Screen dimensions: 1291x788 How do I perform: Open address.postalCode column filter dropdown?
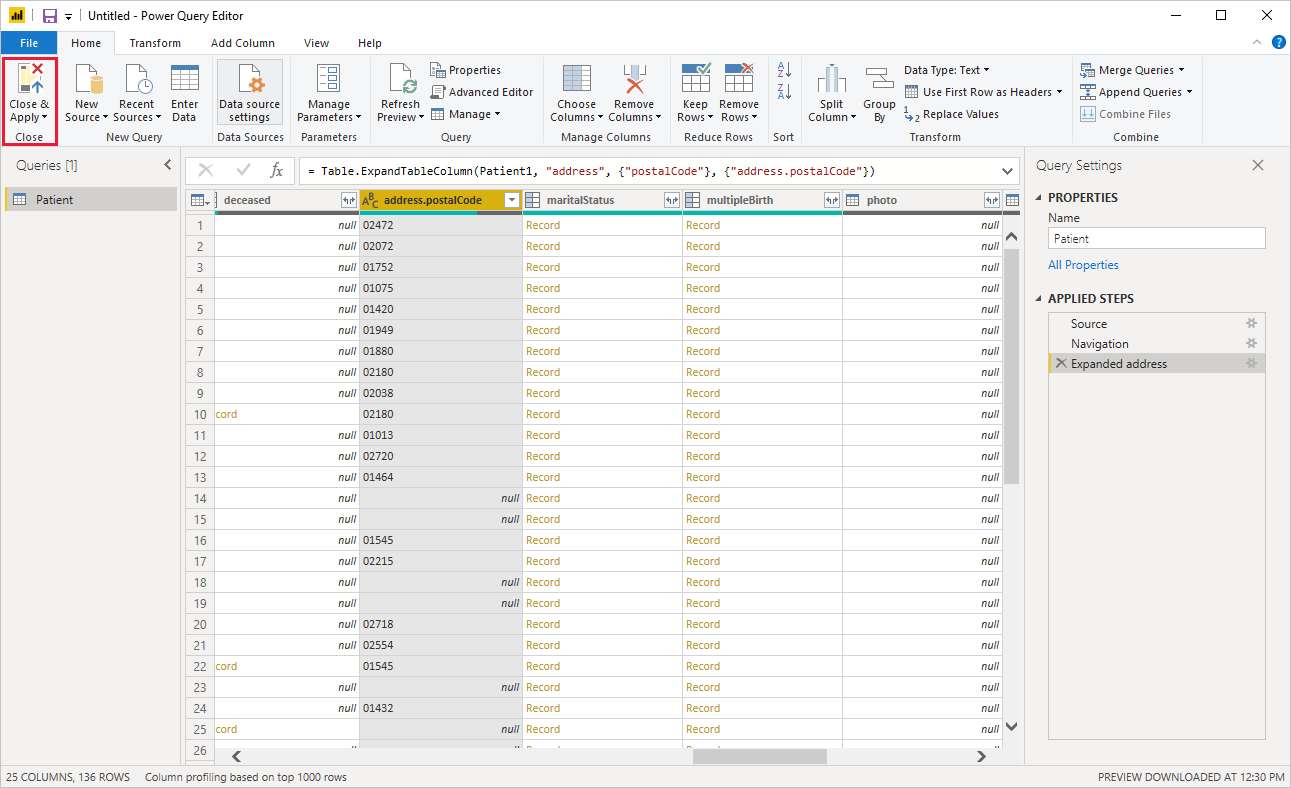[x=512, y=201]
